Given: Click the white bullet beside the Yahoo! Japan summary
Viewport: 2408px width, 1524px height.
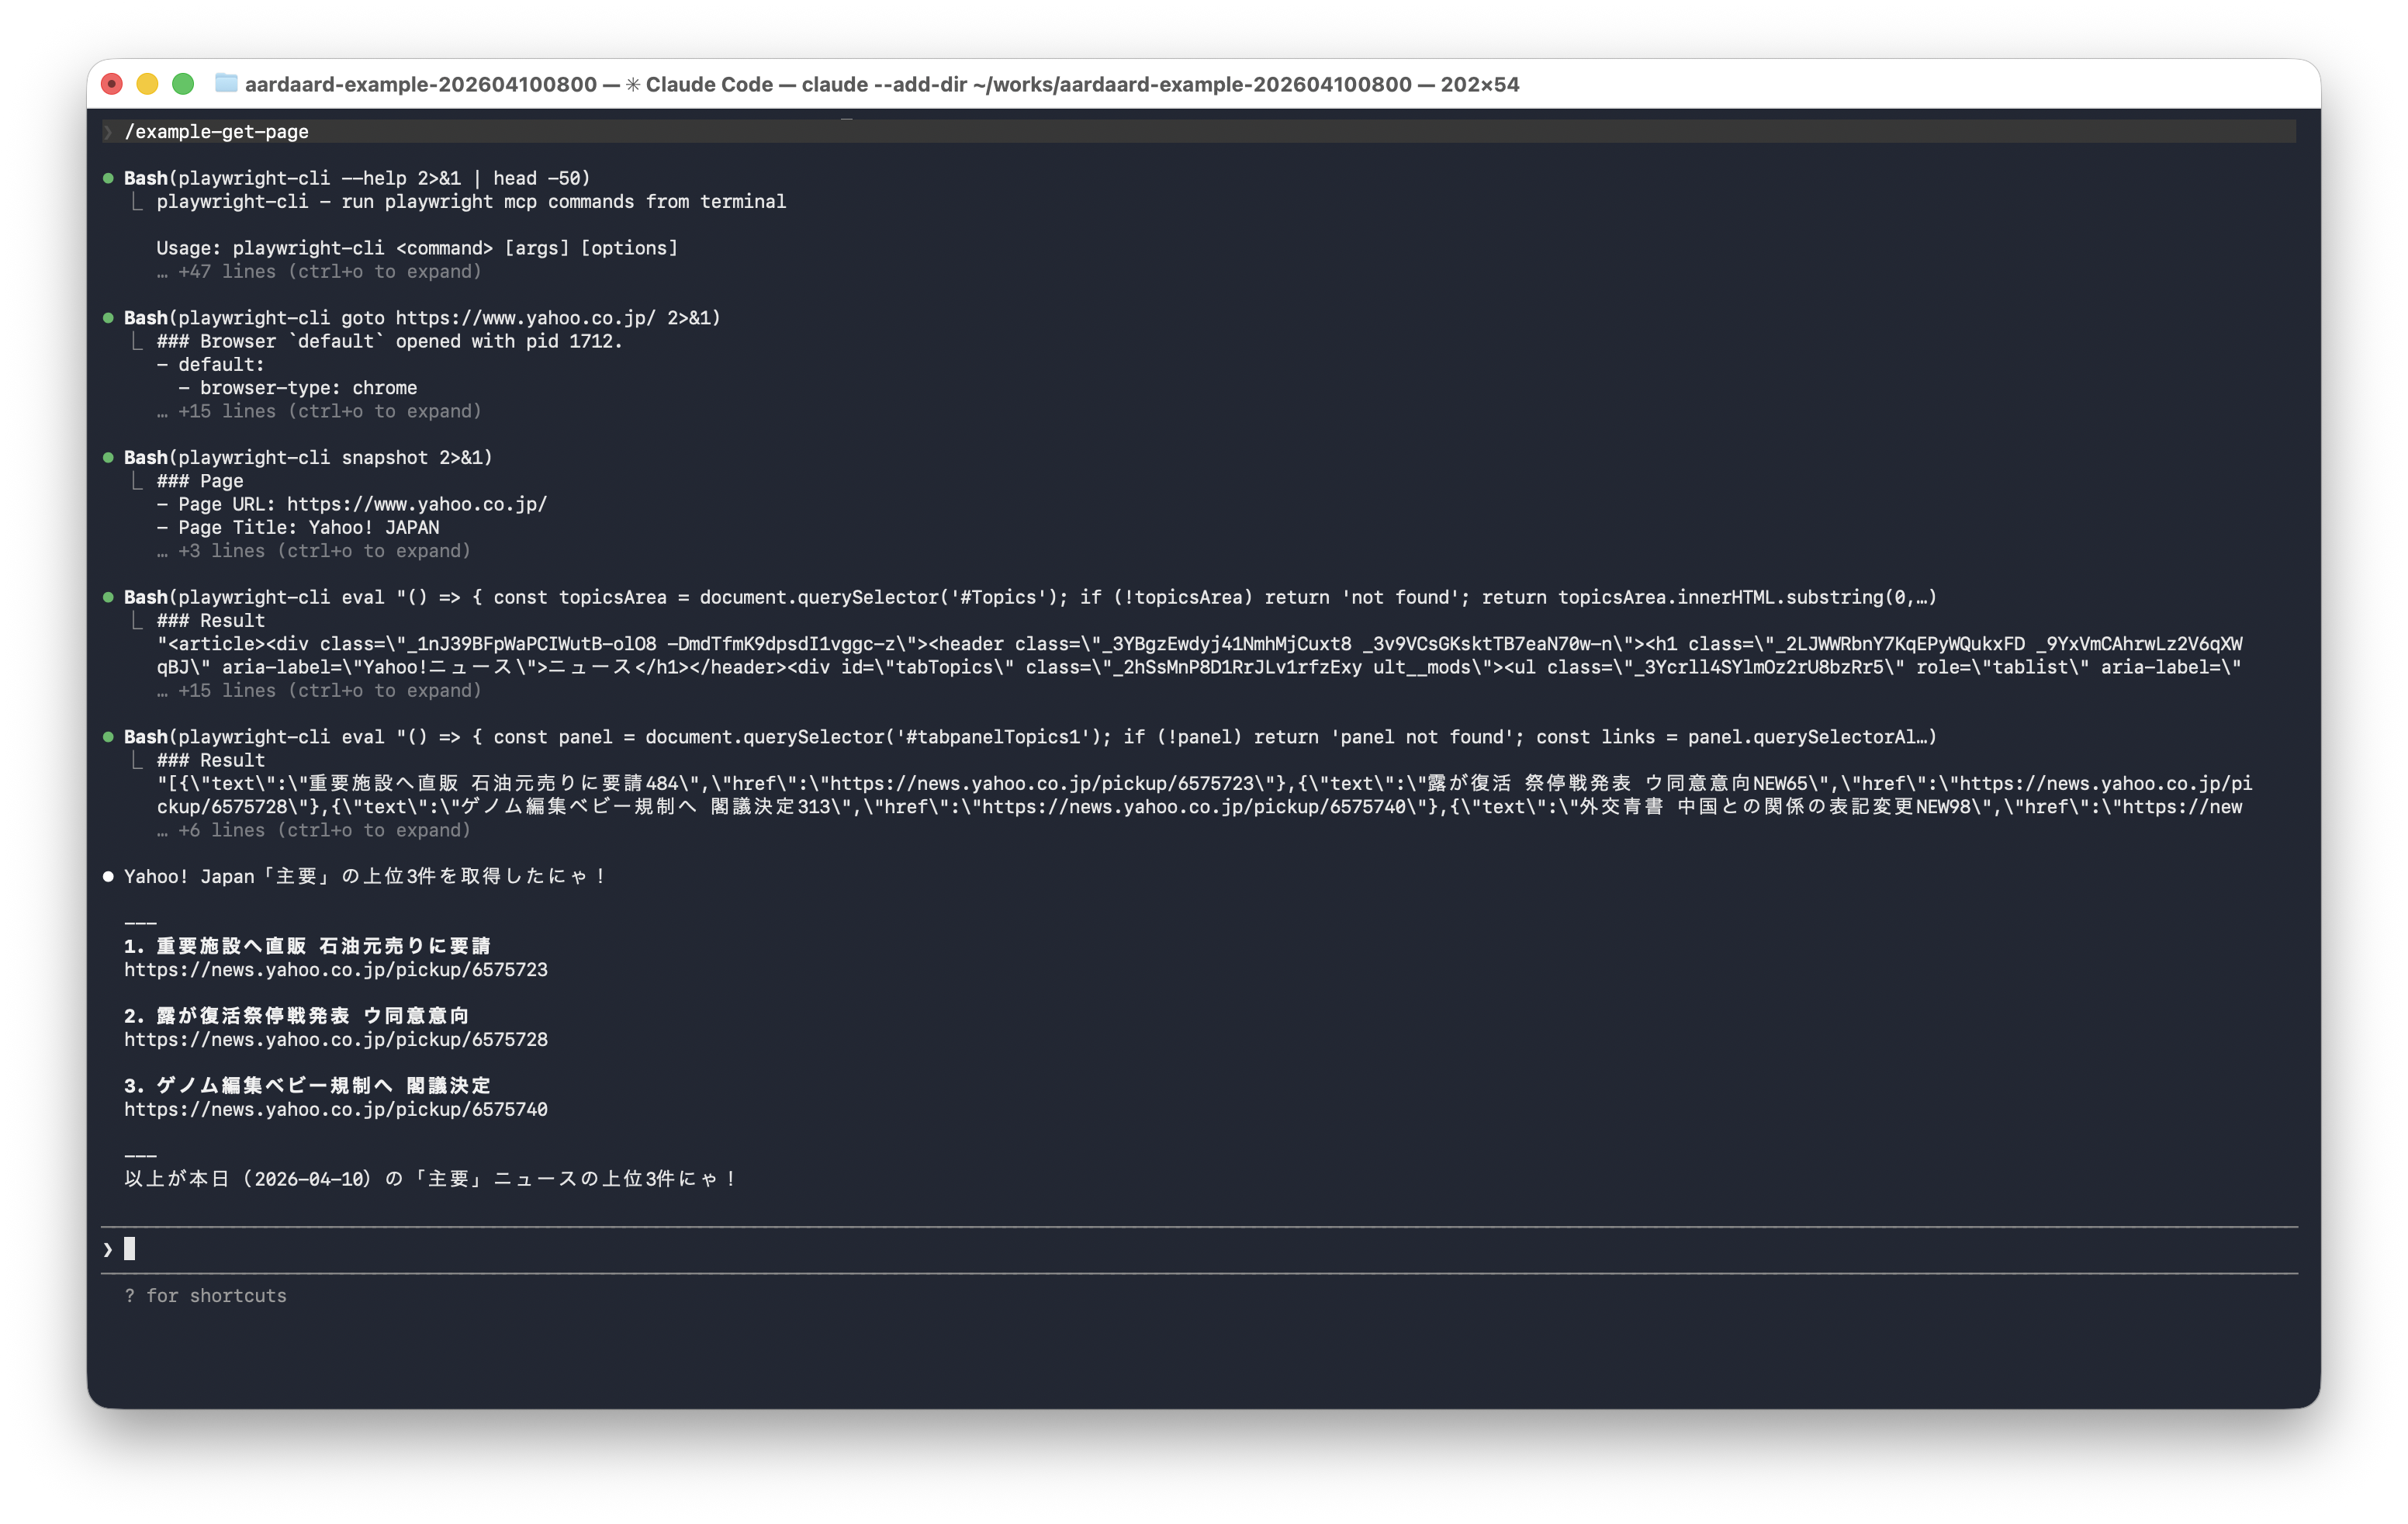Looking at the screenshot, I should coord(108,877).
